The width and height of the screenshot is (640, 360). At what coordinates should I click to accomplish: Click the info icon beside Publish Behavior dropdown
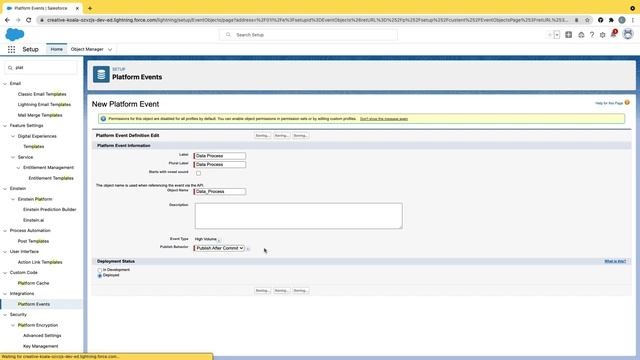coord(248,249)
